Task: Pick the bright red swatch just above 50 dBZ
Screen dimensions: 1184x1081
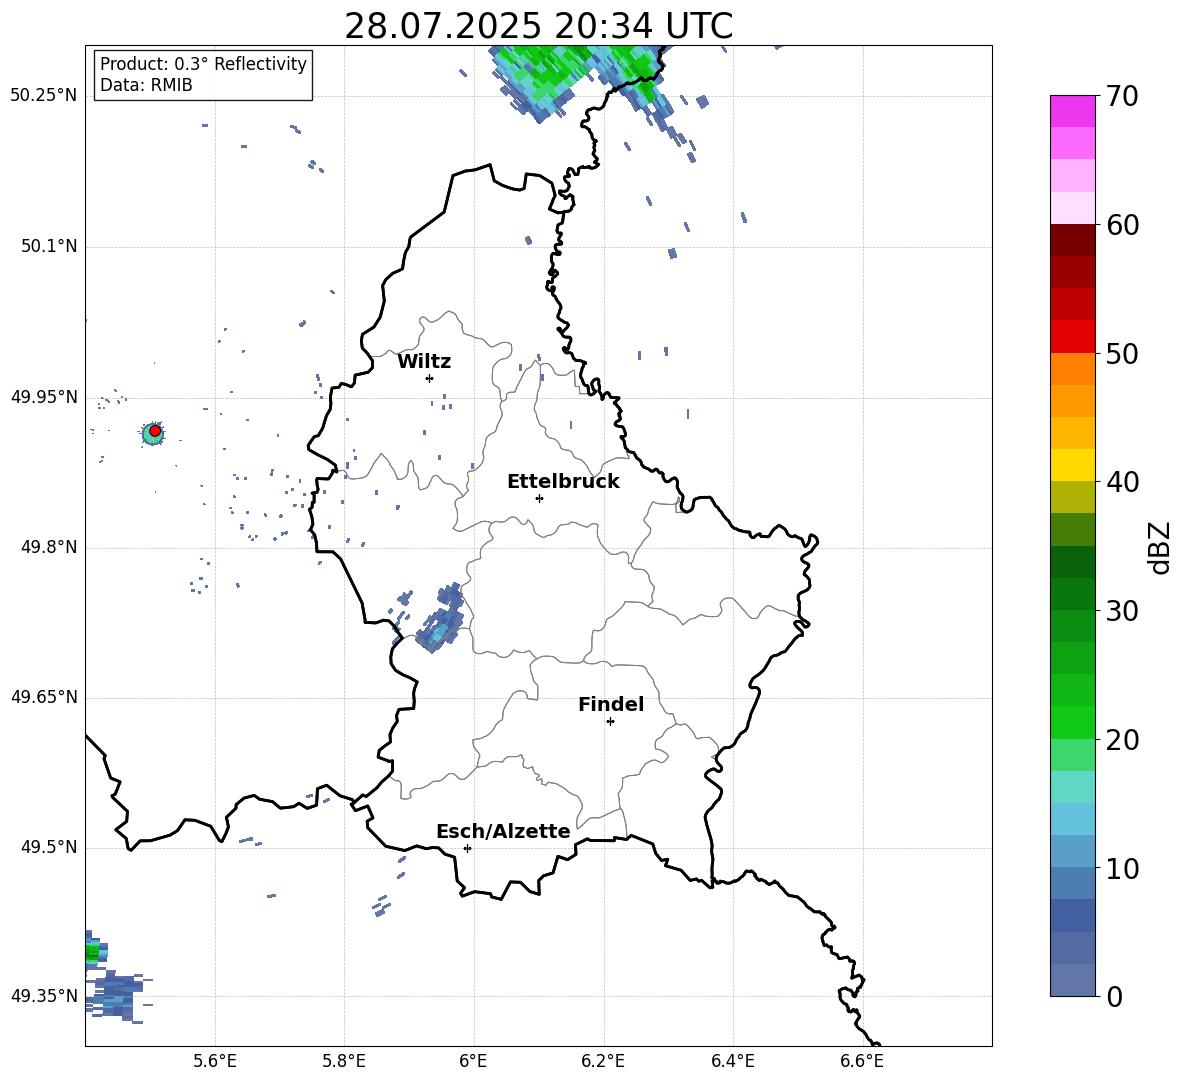Action: coord(1072,337)
